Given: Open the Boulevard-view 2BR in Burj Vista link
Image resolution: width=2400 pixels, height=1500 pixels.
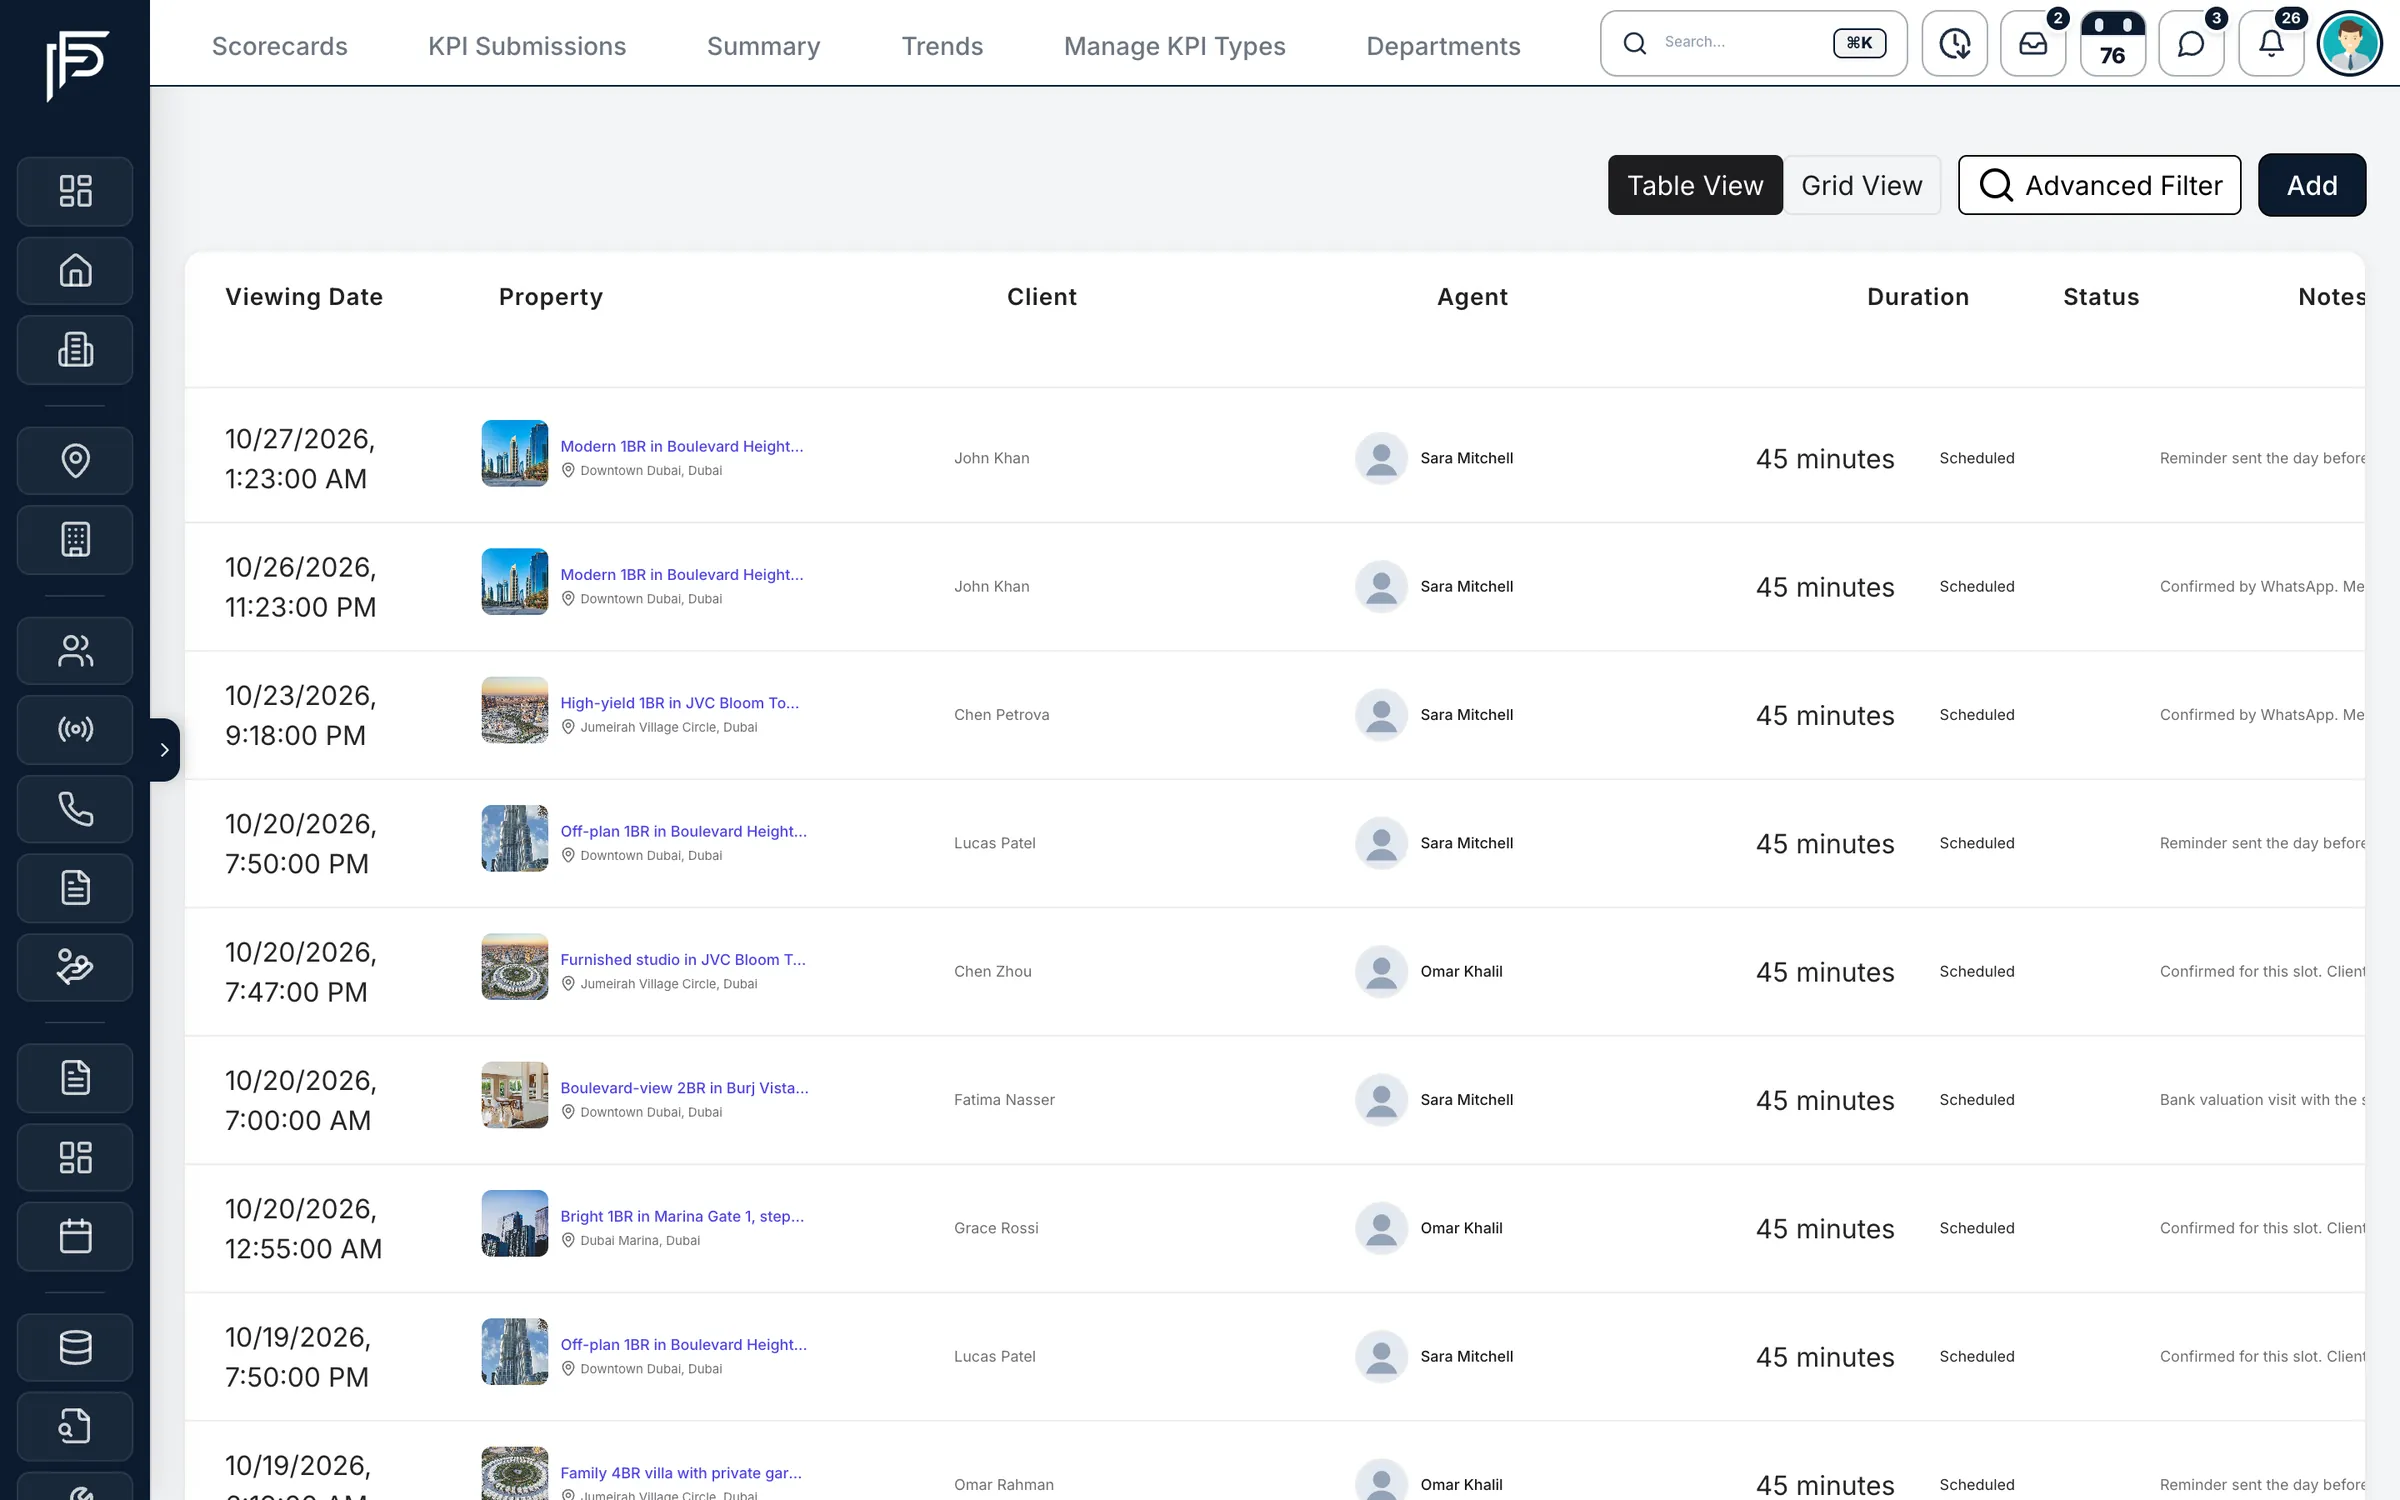Looking at the screenshot, I should click(x=684, y=1088).
